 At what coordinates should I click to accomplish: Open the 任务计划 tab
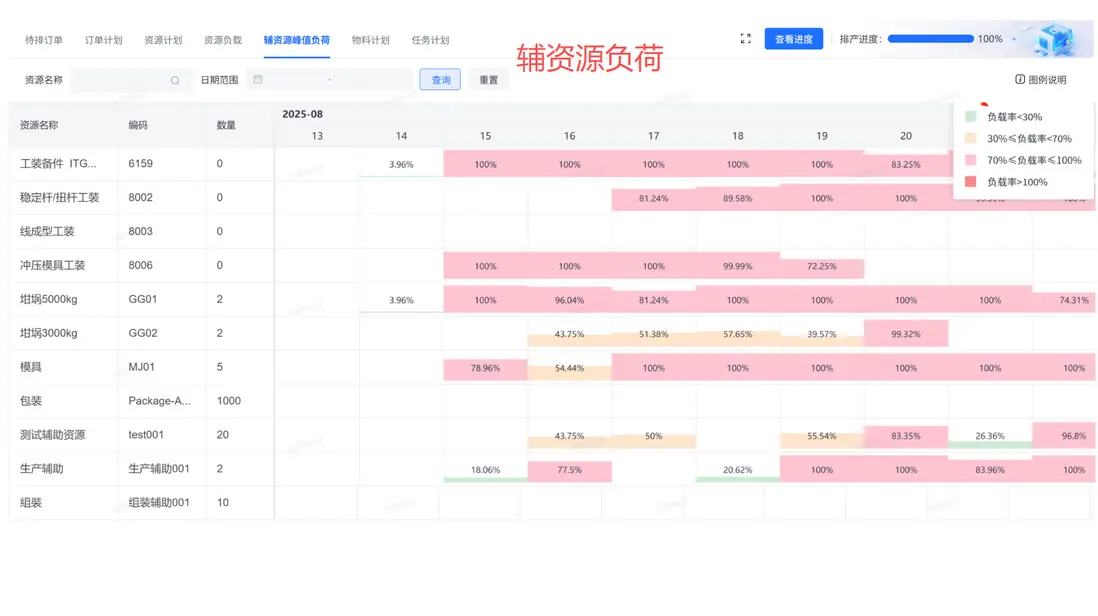[x=430, y=40]
